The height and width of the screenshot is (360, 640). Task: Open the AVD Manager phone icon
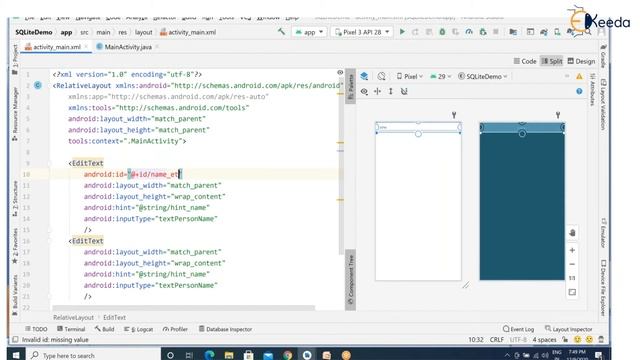557,31
